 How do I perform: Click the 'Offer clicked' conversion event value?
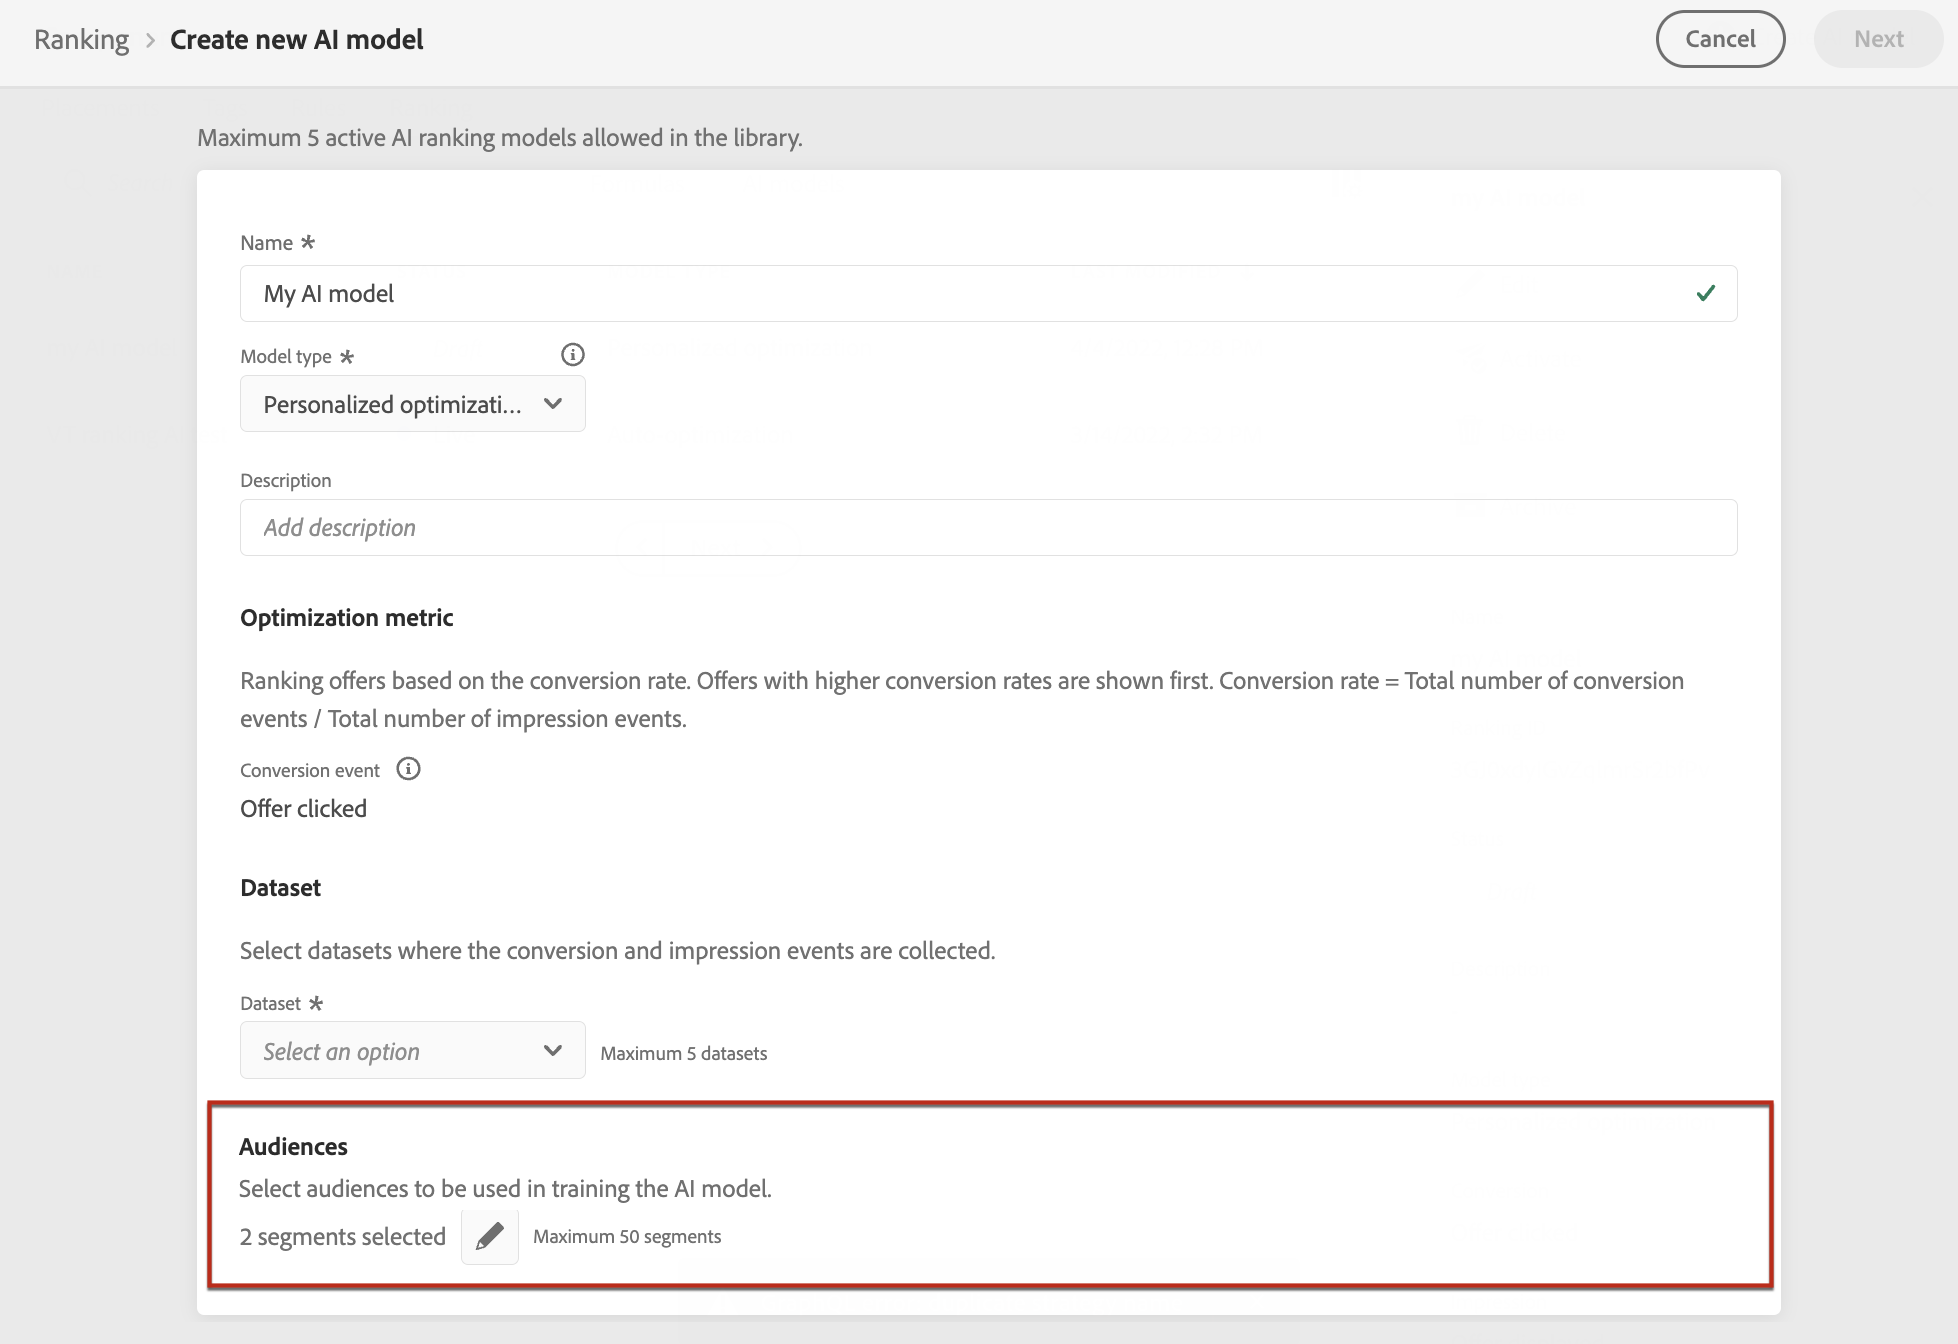pyautogui.click(x=303, y=808)
